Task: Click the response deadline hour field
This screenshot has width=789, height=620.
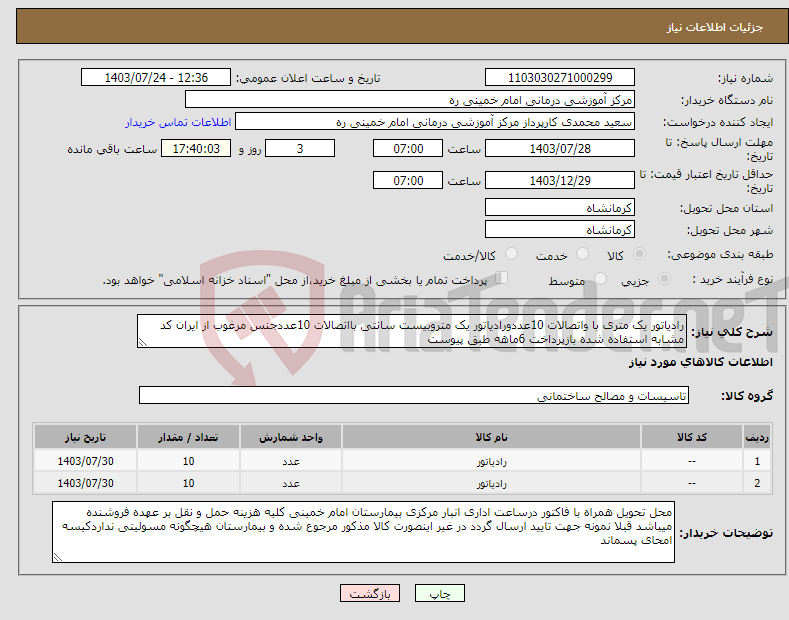Action: click(x=408, y=148)
